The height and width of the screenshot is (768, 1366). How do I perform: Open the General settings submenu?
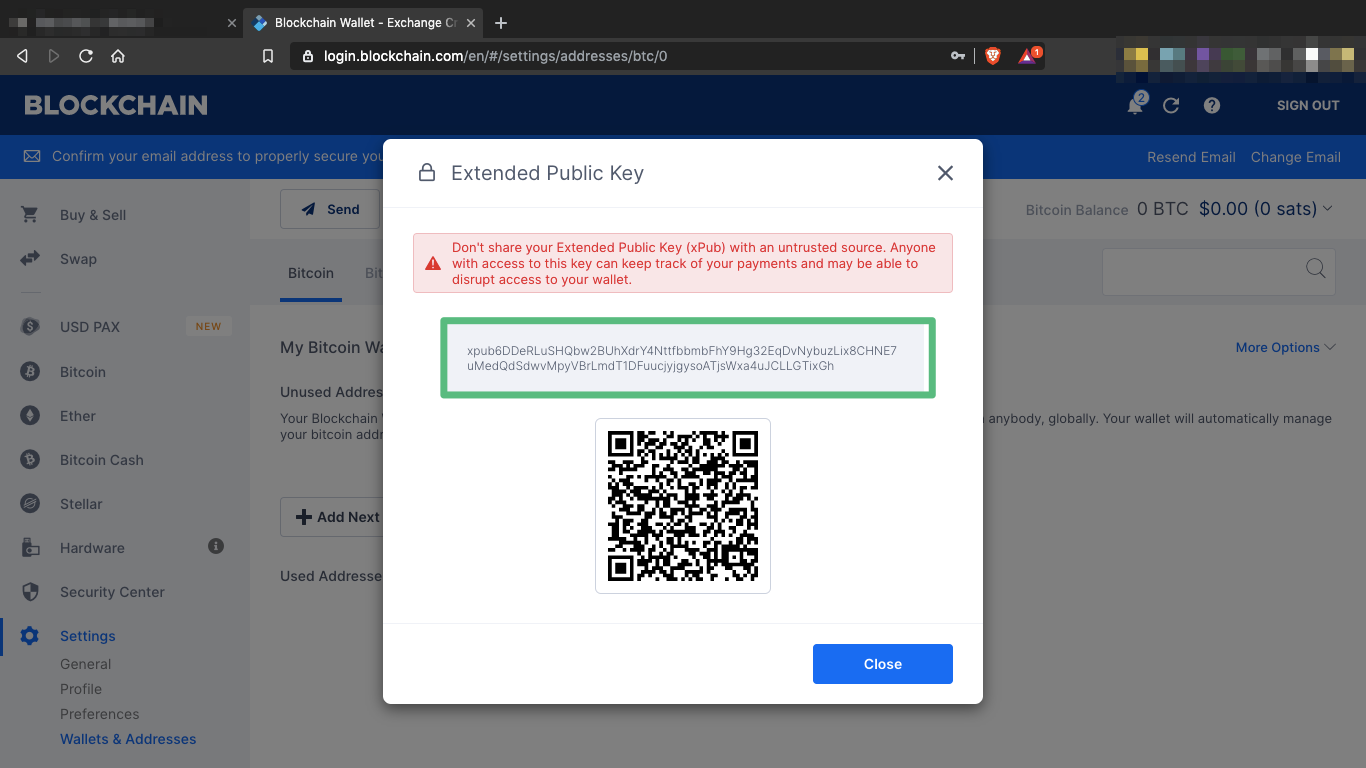[x=86, y=664]
